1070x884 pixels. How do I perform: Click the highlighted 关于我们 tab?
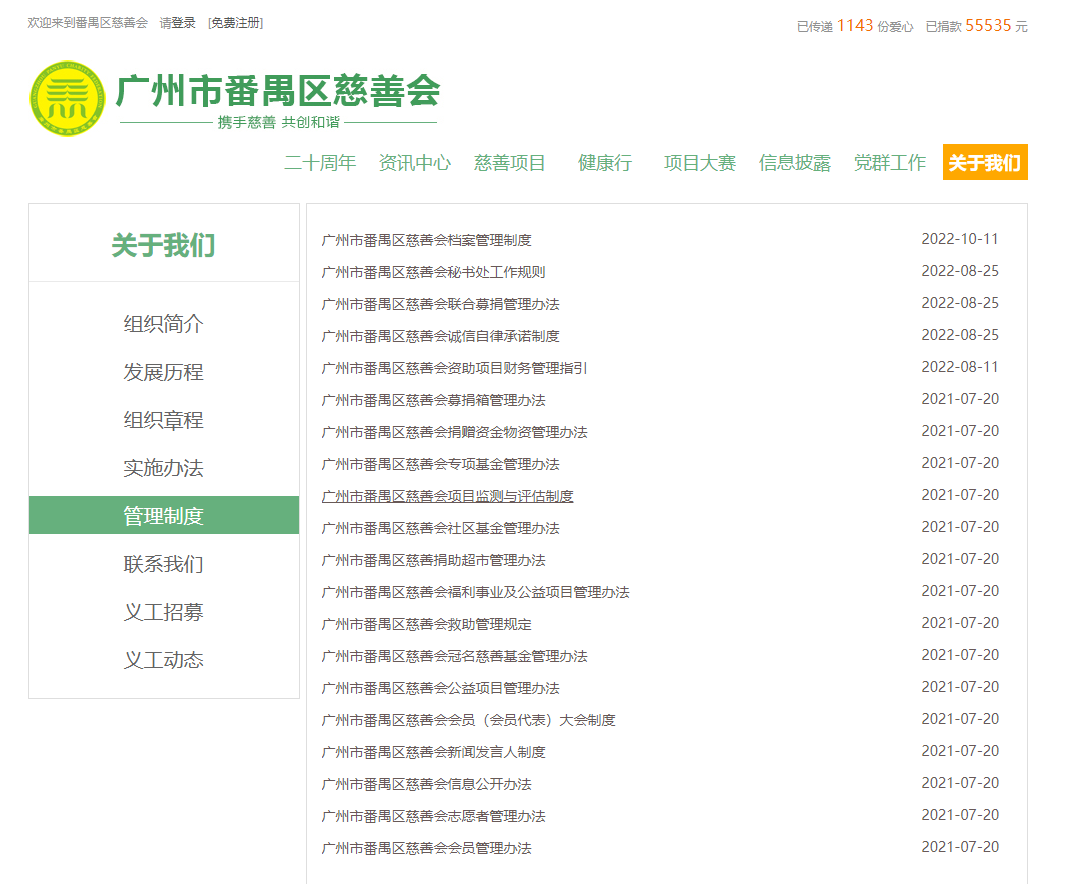pos(985,162)
